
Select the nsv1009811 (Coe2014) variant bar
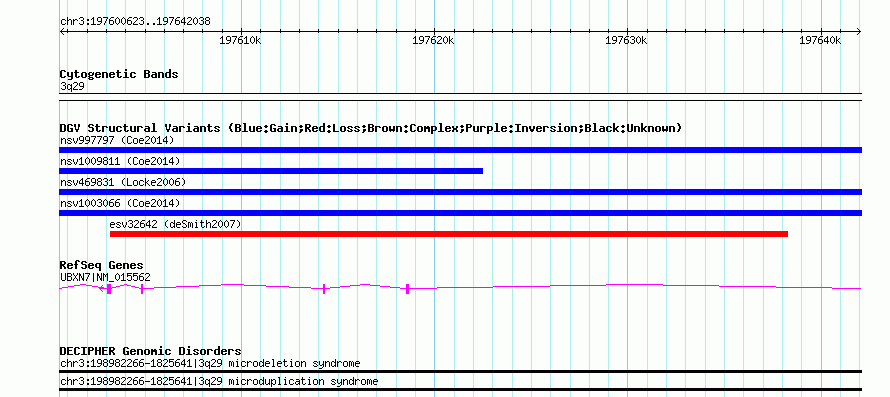click(x=271, y=171)
